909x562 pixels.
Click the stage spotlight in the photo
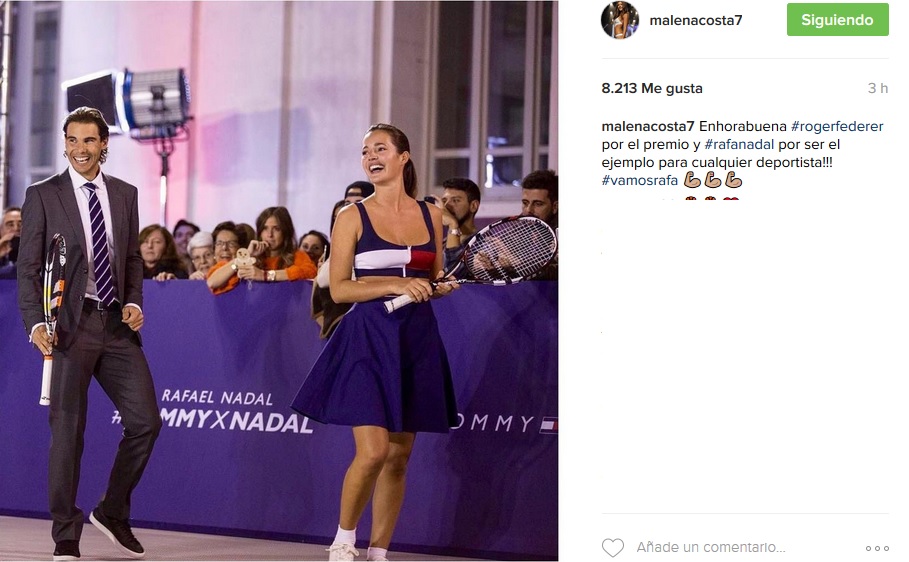click(129, 103)
